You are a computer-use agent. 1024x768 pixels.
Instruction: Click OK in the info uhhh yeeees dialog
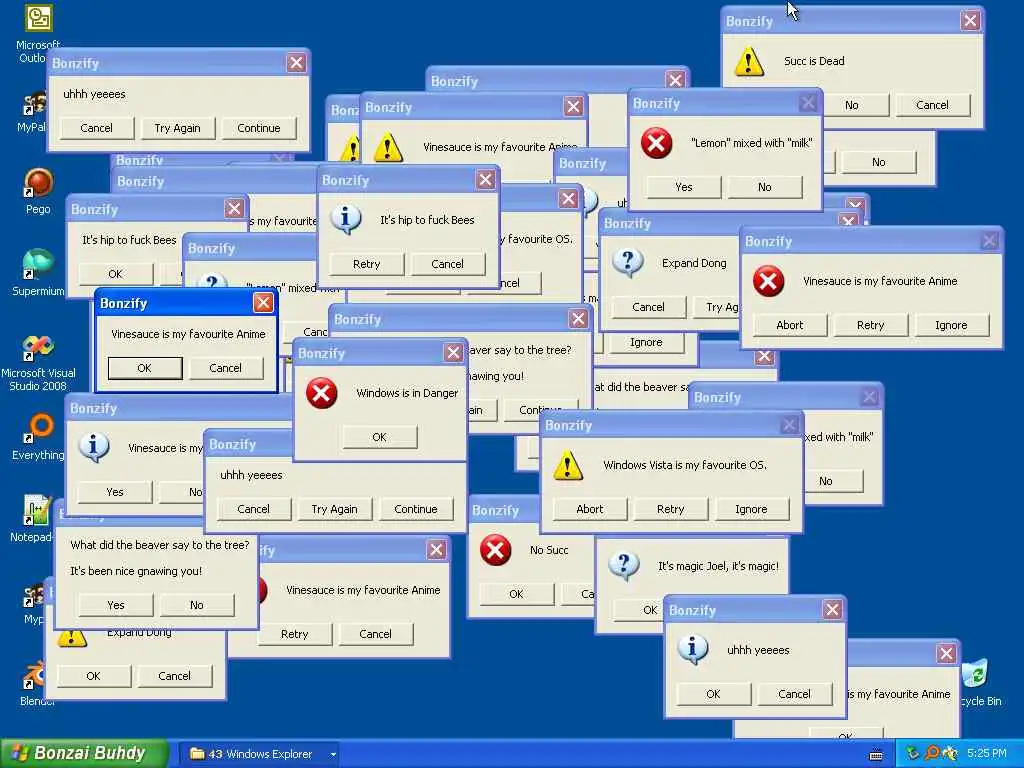click(713, 694)
